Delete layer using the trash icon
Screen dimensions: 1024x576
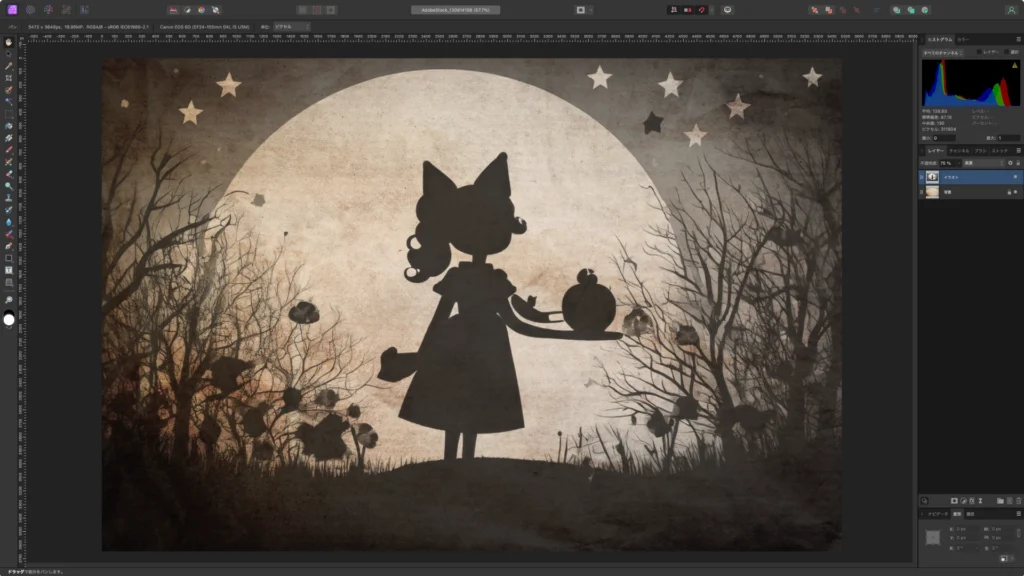click(1018, 500)
